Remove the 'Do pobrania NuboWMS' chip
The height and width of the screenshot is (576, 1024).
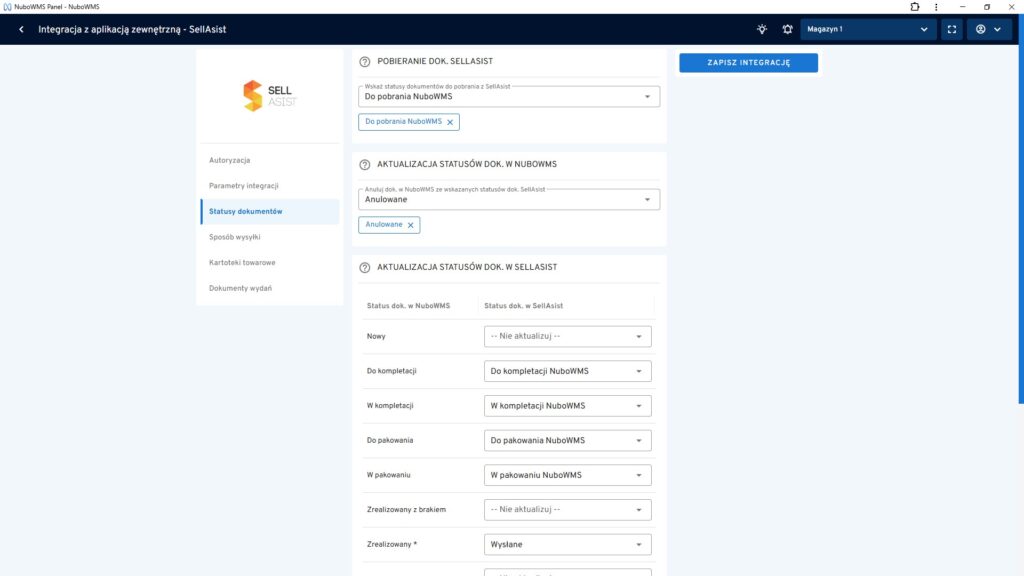point(450,122)
